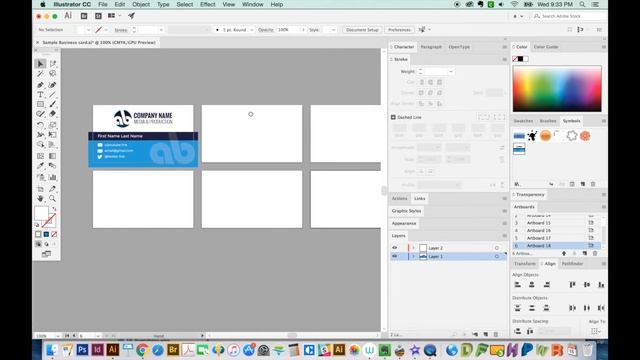Enable the Dashed Line checkbox
The image size is (640, 360).
(x=393, y=117)
